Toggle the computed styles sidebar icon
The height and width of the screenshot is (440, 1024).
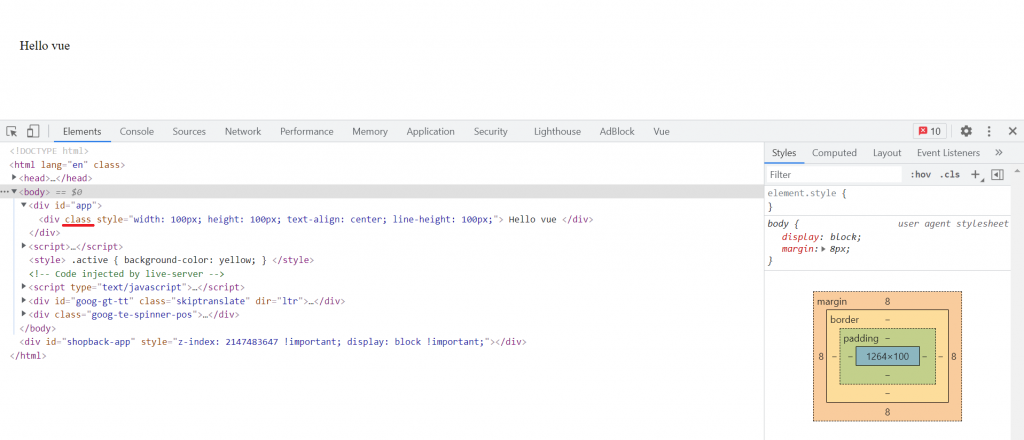[x=997, y=174]
